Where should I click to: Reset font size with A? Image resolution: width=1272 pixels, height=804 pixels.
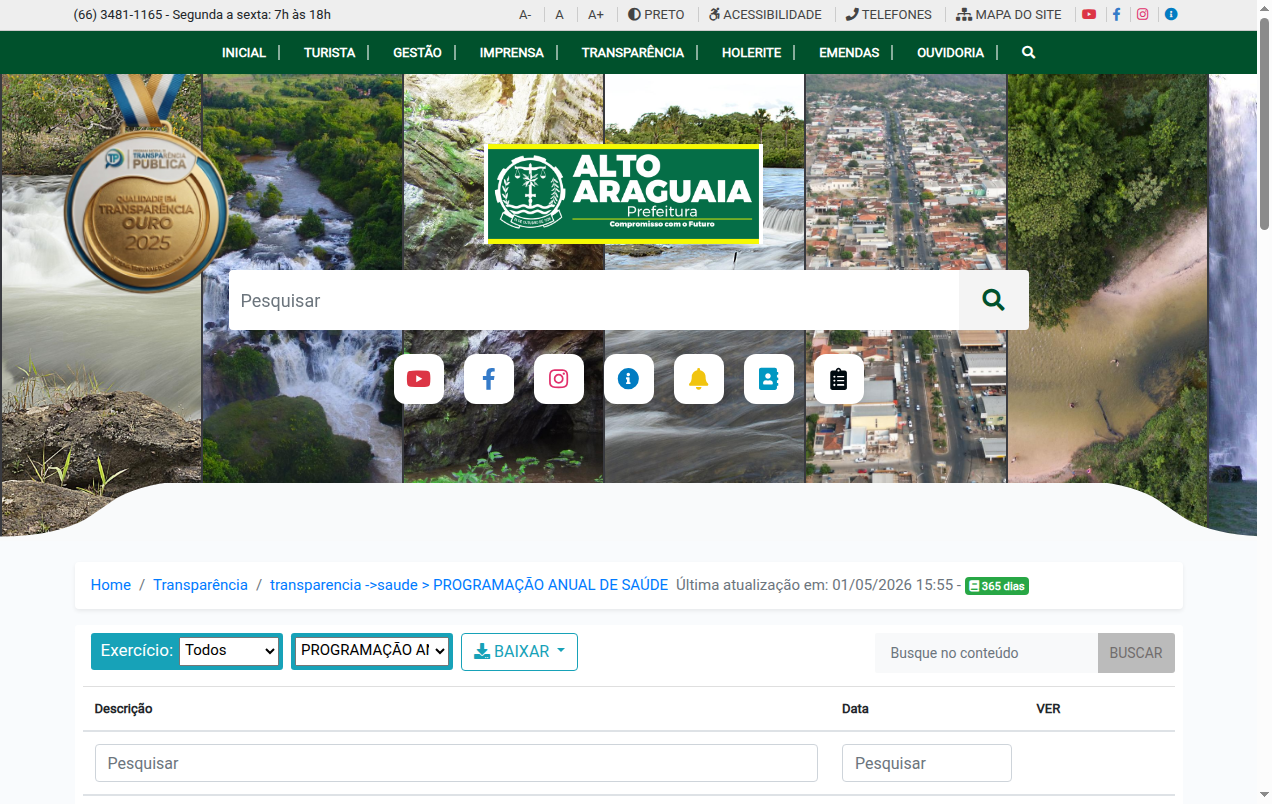coord(560,15)
